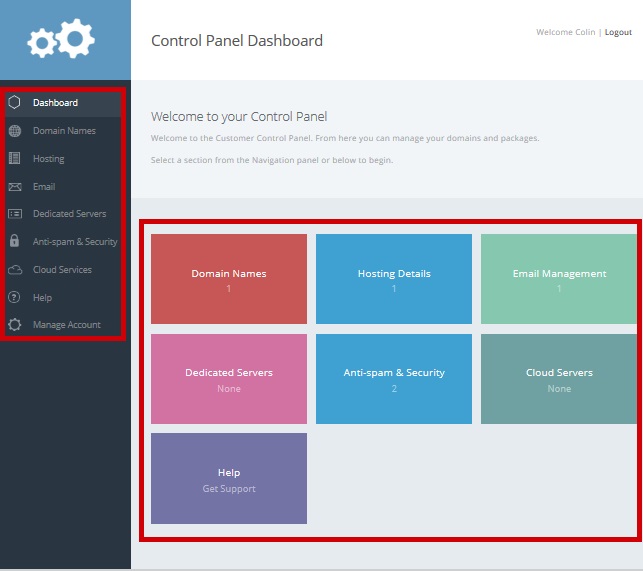This screenshot has width=643, height=571.
Task: Open the purple Help Get Support tile
Action: 229,479
